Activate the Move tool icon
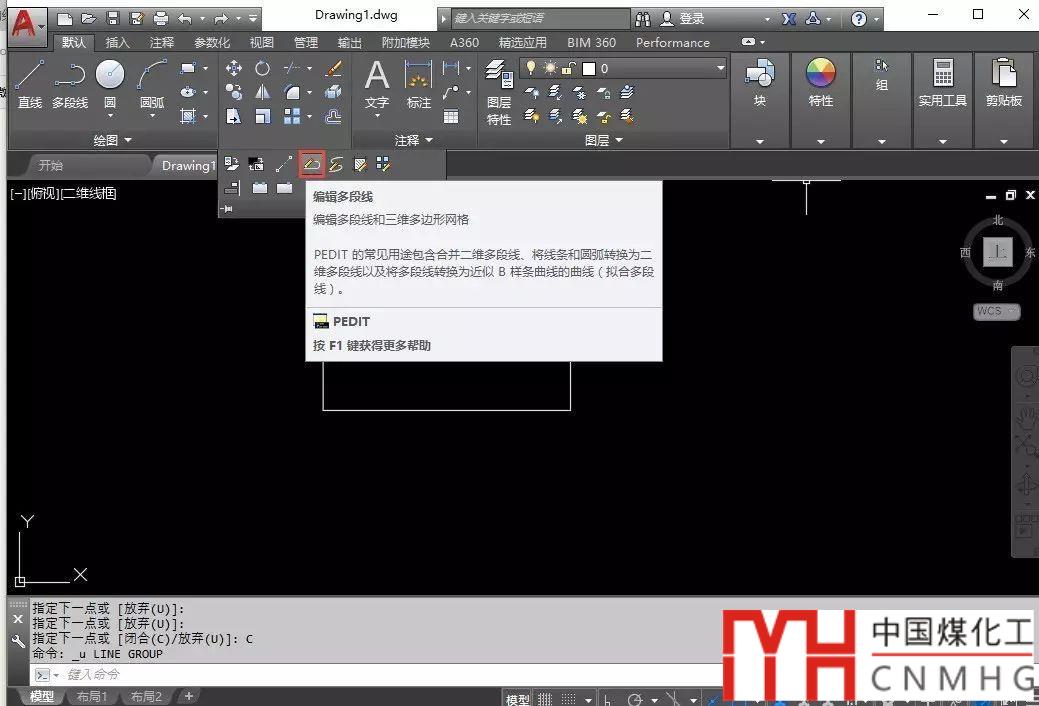1039x706 pixels. click(233, 69)
